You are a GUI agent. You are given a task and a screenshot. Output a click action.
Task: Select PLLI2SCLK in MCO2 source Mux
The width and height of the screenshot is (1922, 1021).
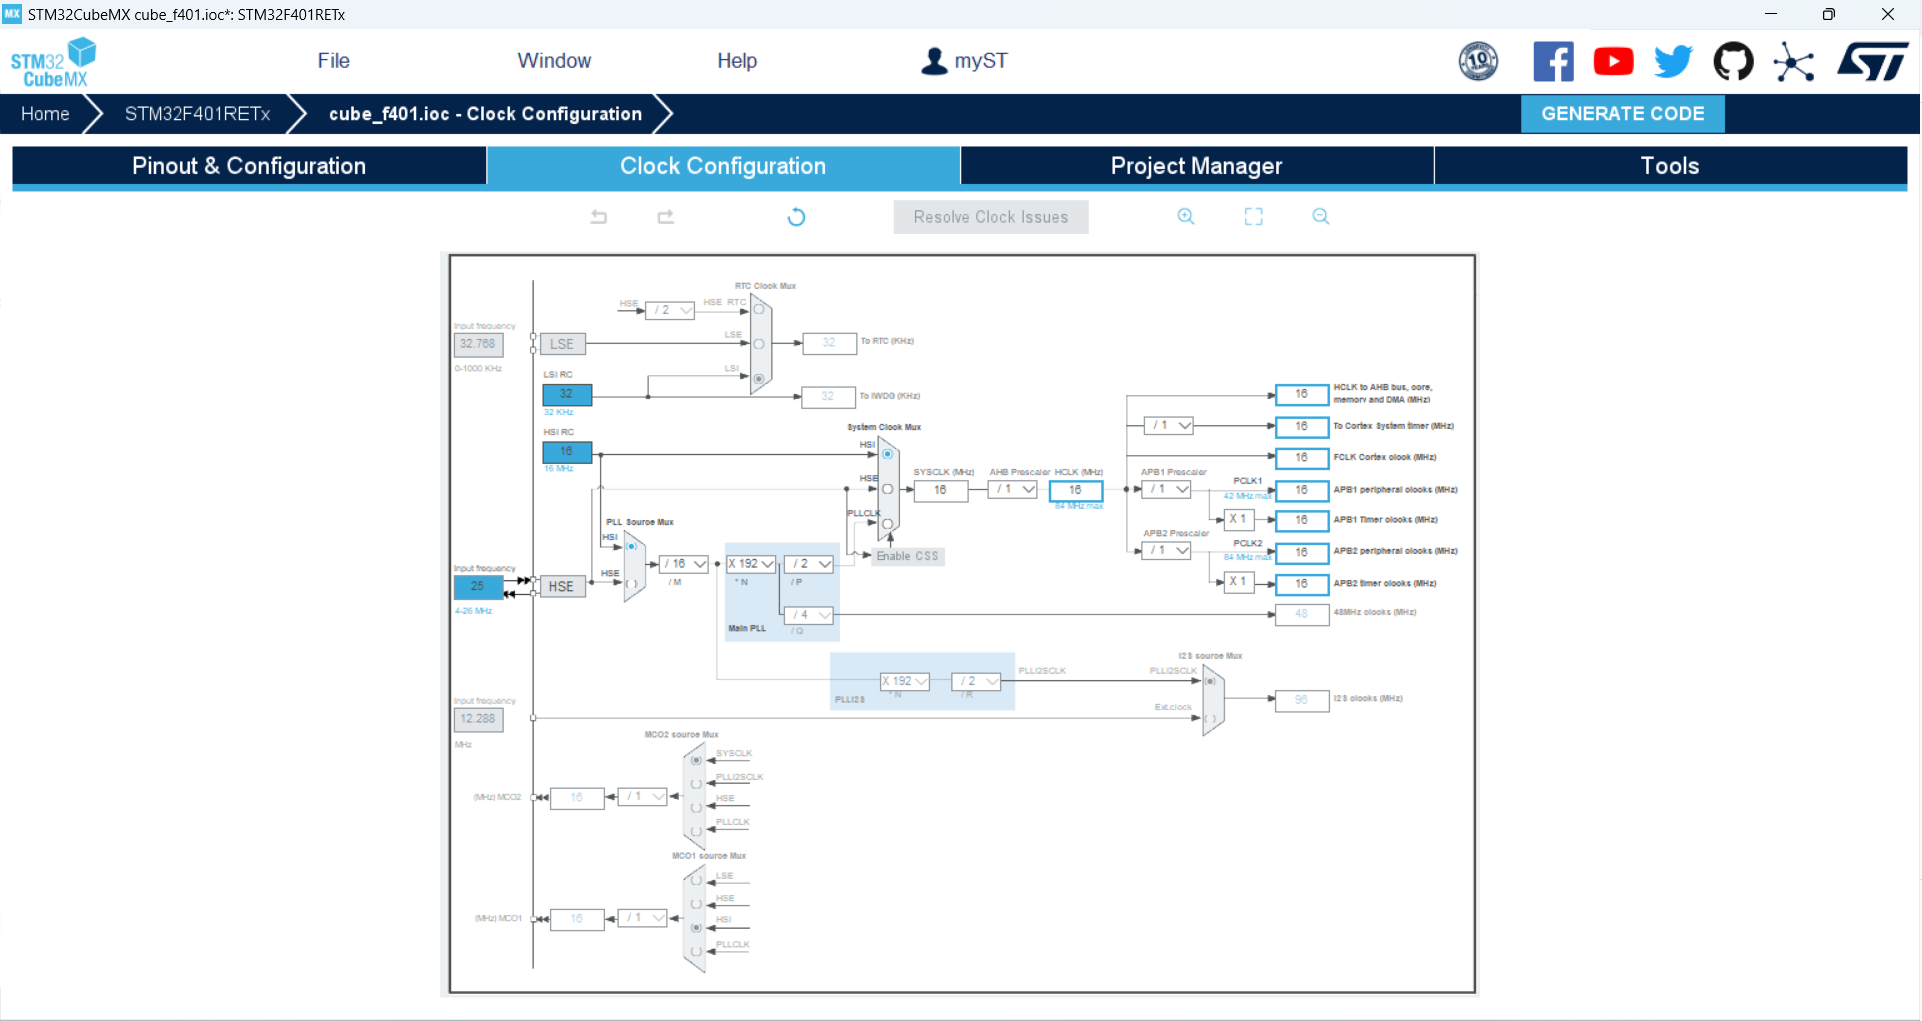pyautogui.click(x=696, y=784)
